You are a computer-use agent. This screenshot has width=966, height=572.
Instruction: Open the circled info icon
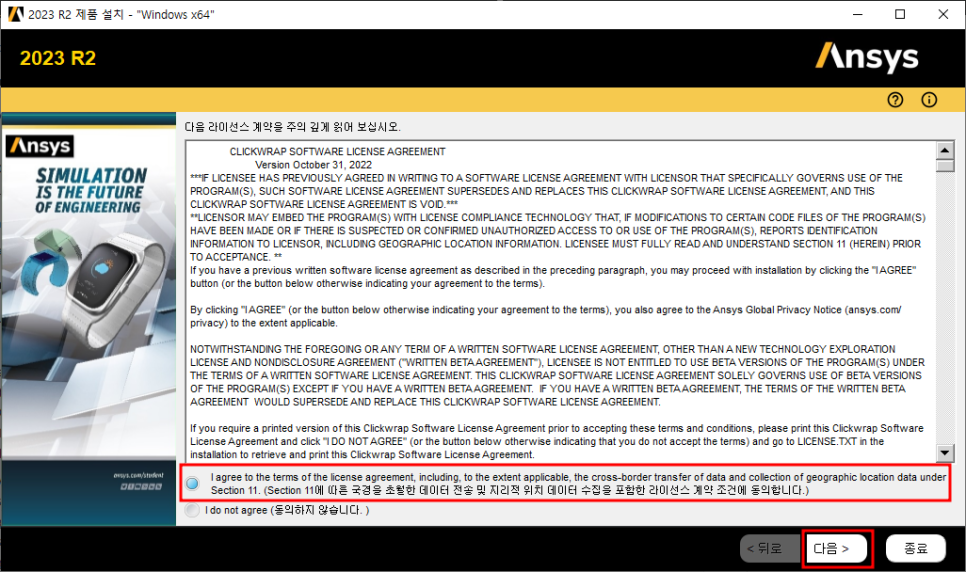coord(929,100)
